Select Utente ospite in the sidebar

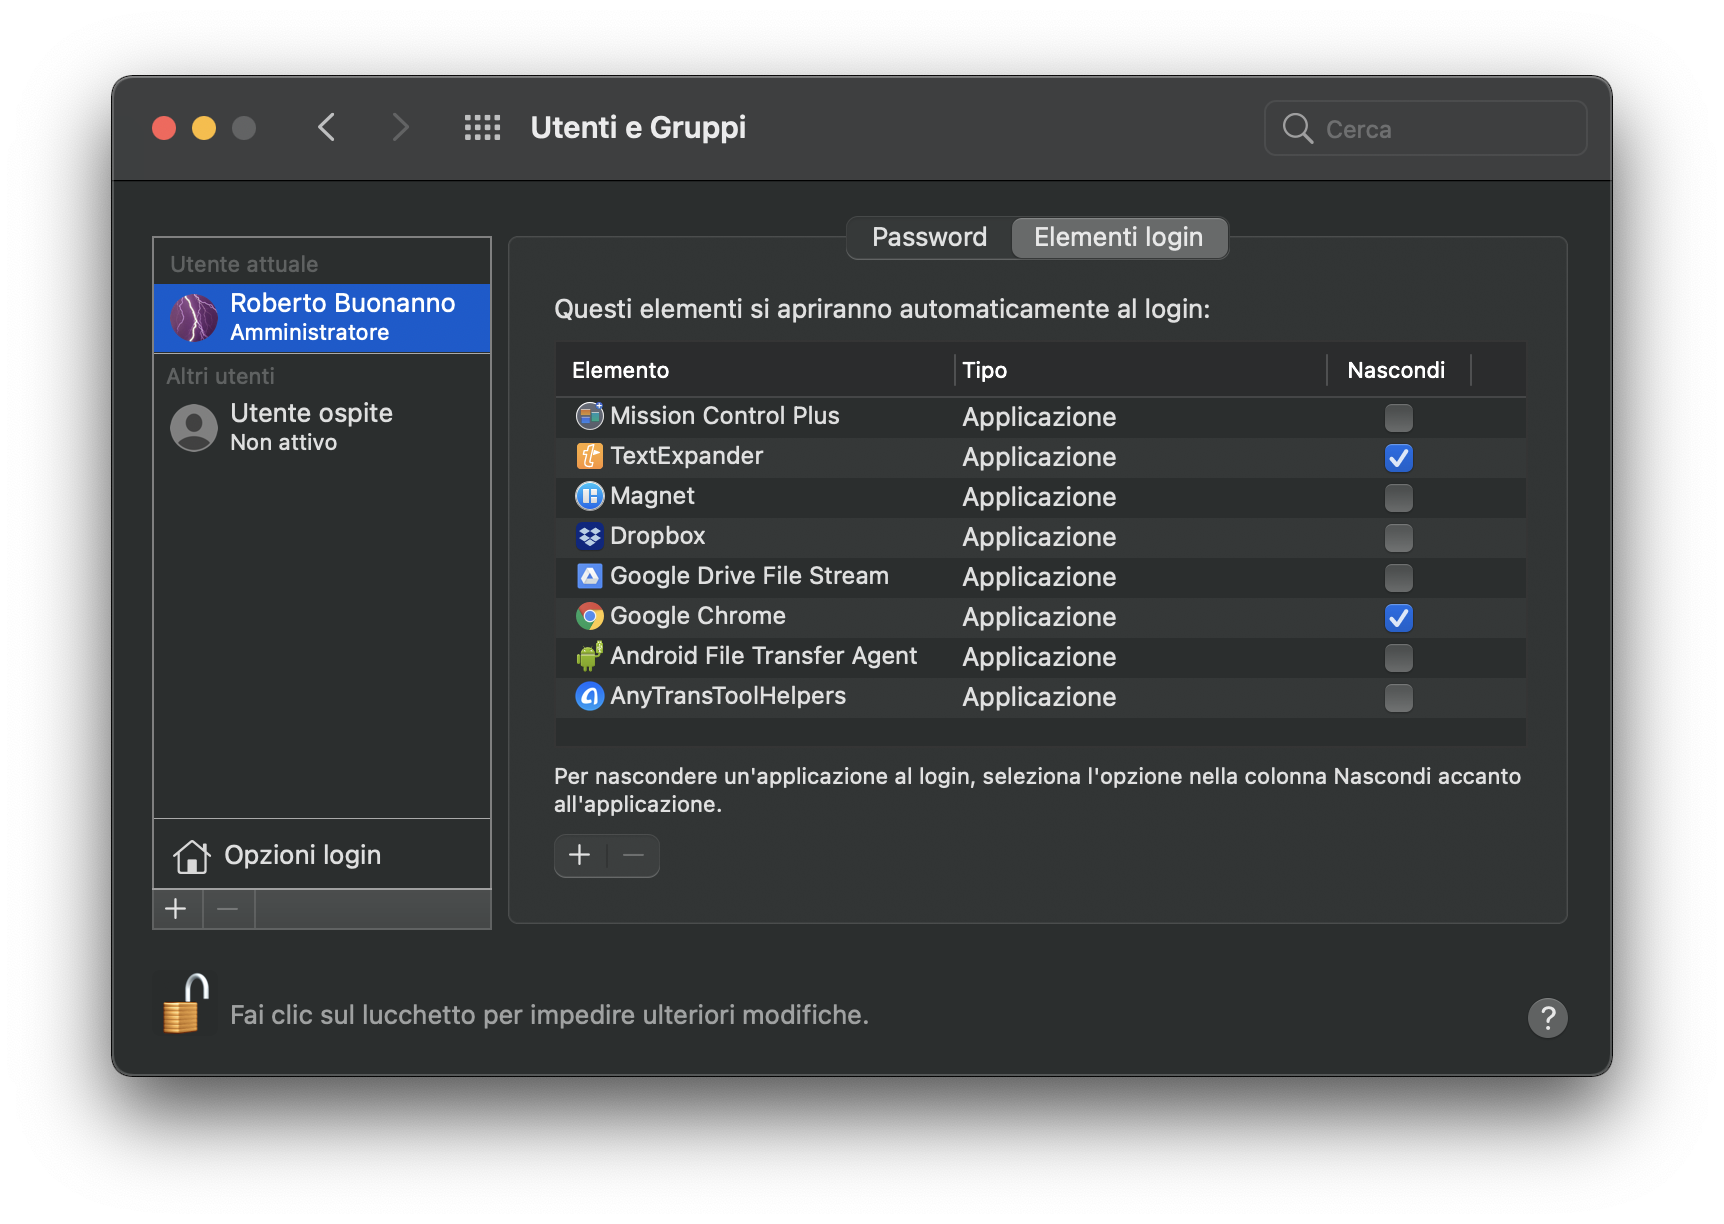tap(322, 428)
